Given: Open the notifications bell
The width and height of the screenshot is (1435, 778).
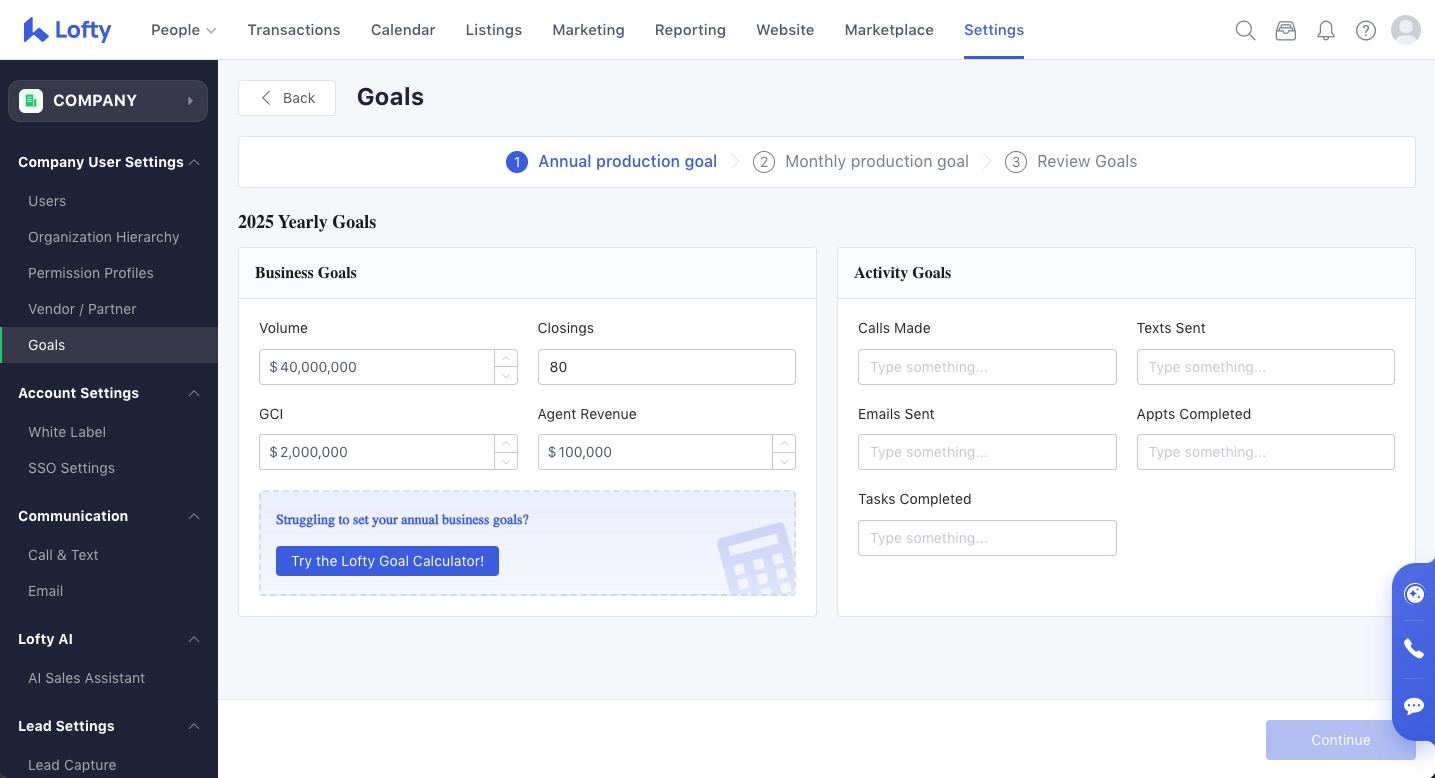Looking at the screenshot, I should pos(1326,30).
